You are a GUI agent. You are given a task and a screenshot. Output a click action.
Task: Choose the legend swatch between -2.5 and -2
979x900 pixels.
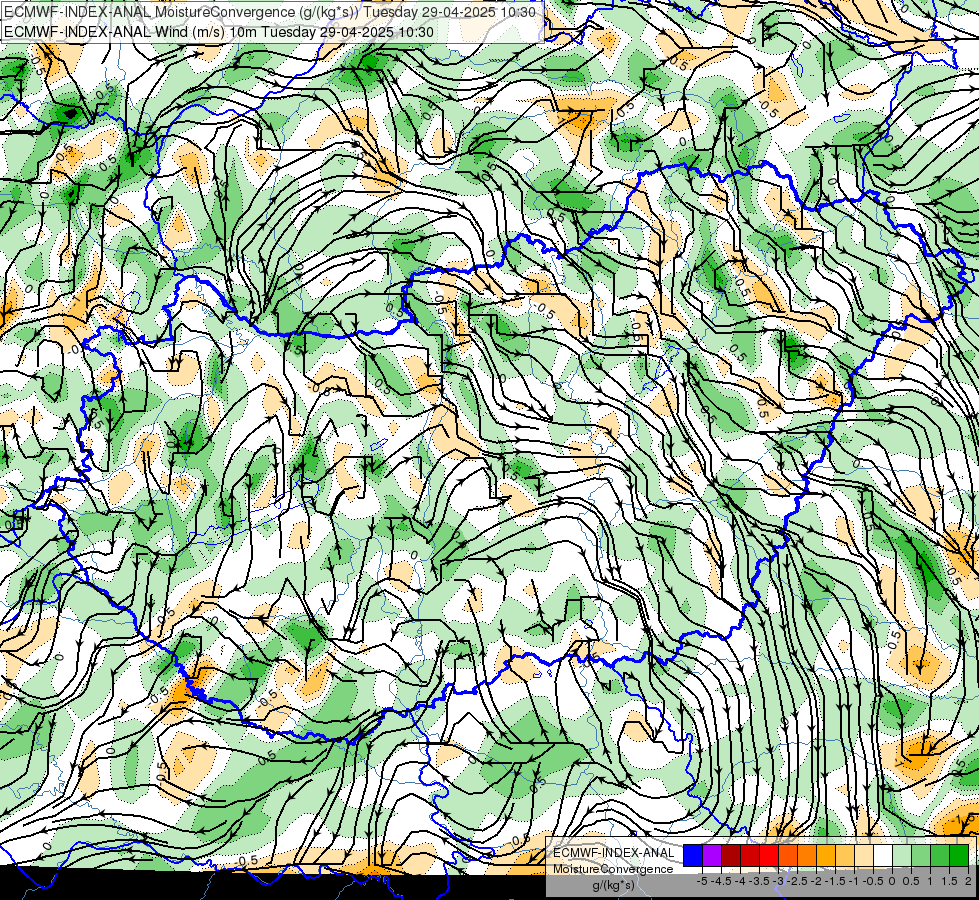(807, 856)
